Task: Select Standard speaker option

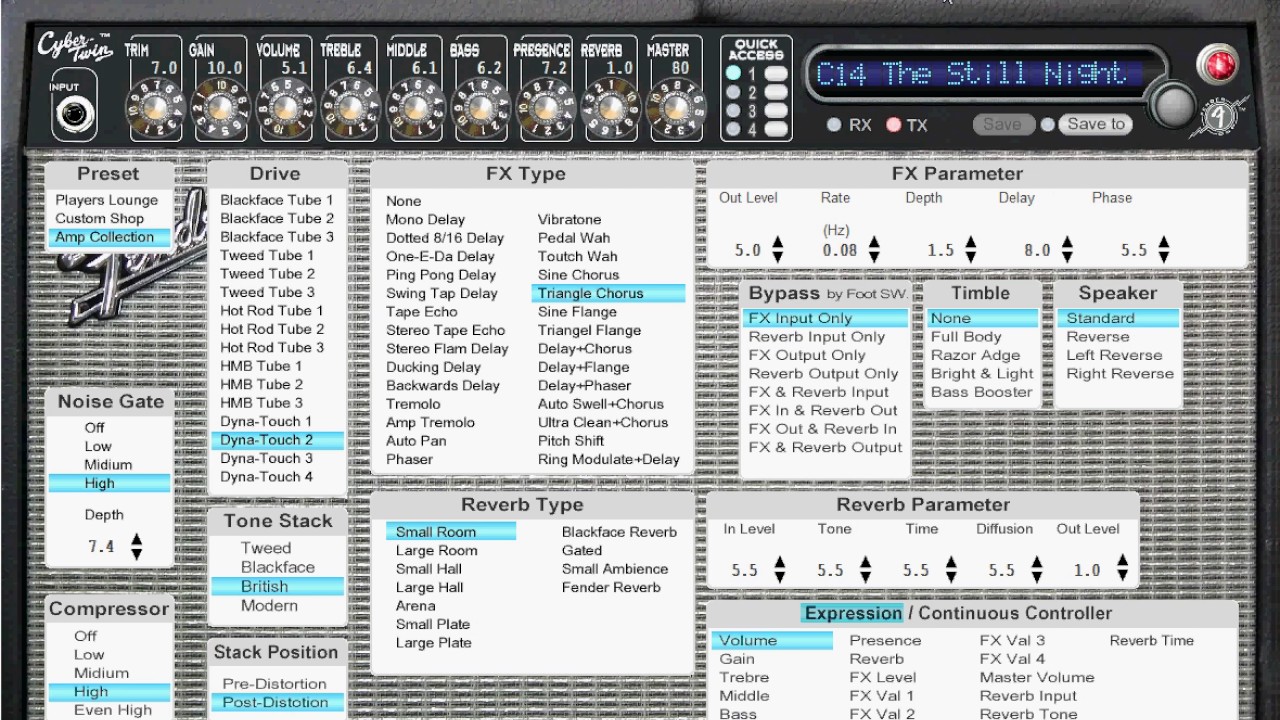Action: (x=1118, y=318)
